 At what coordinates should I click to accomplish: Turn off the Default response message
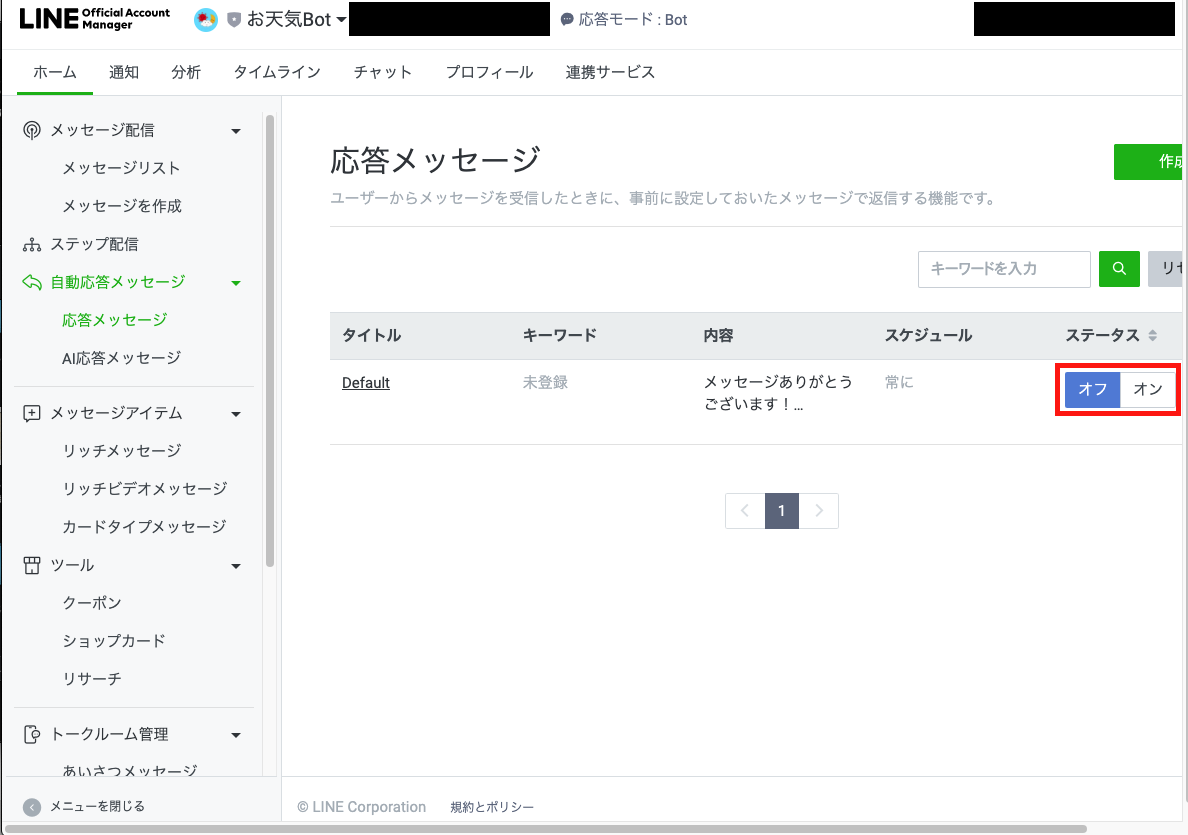[x=1092, y=390]
